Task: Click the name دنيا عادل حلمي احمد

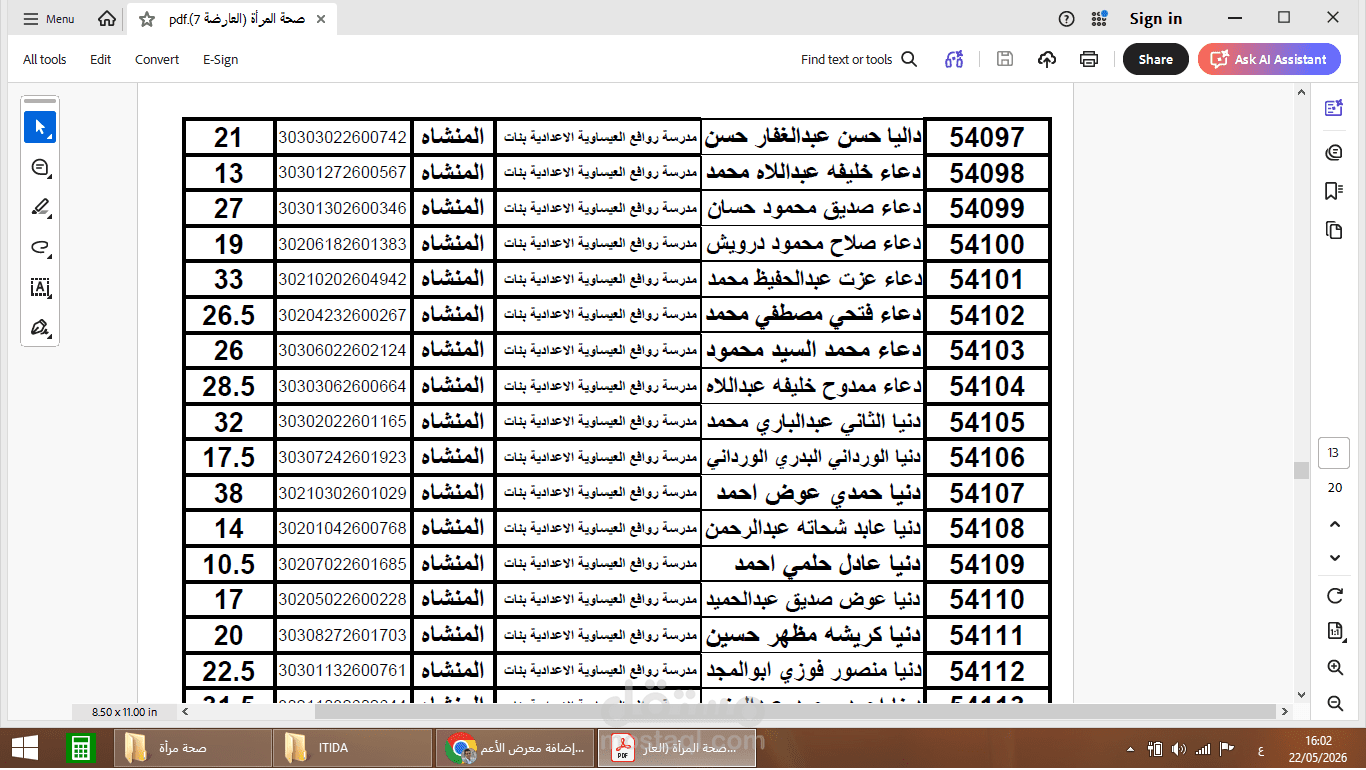Action: click(828, 564)
